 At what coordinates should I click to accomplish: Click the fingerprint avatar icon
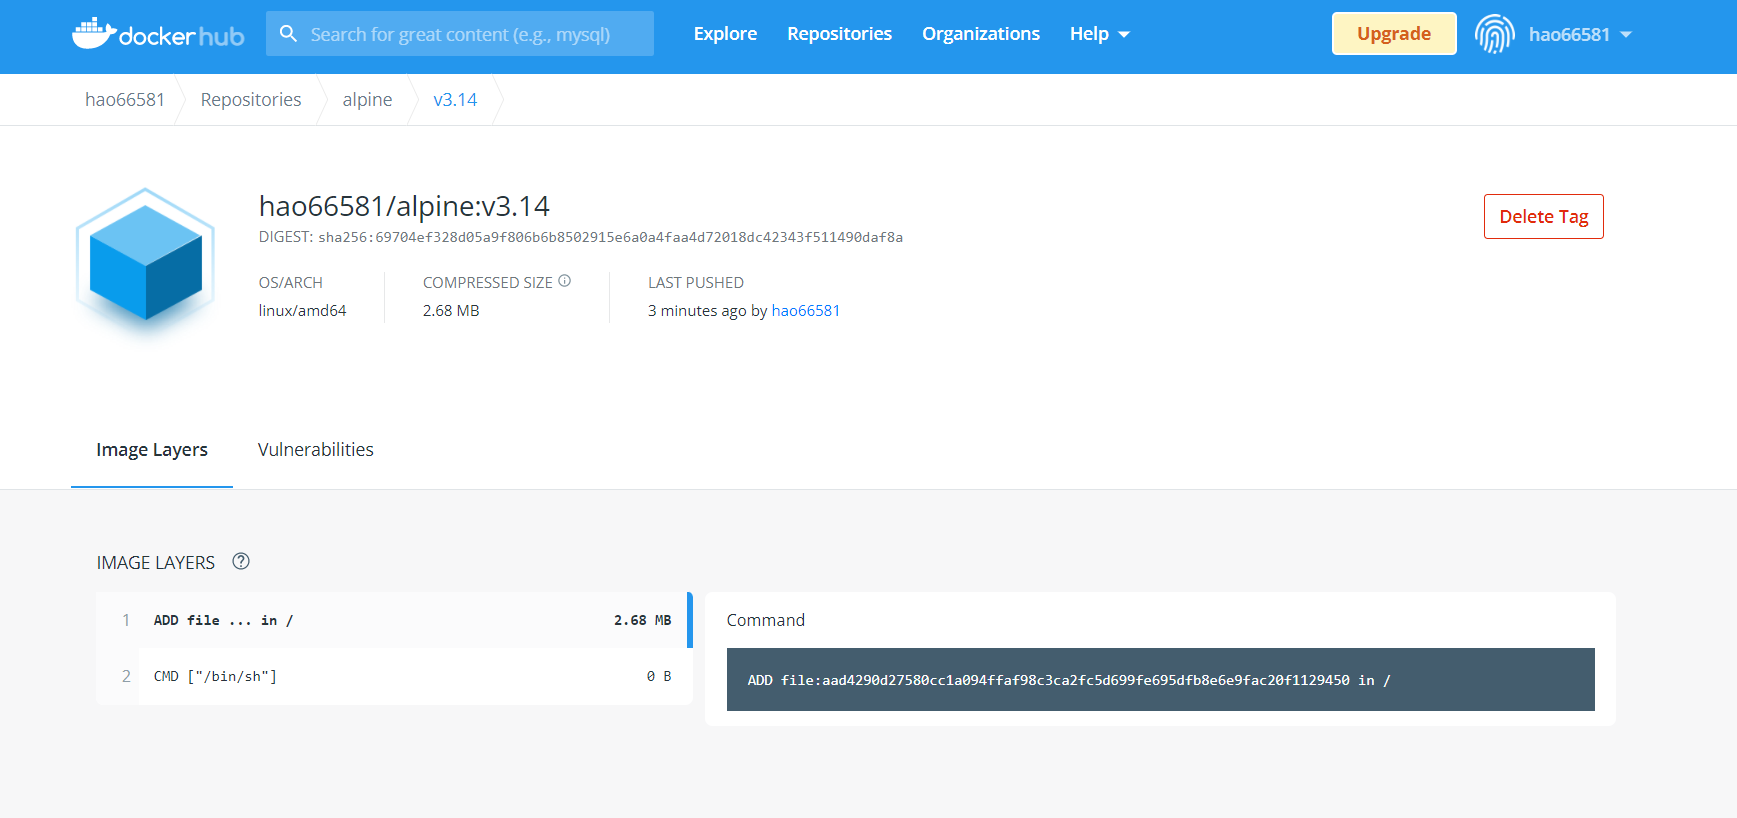pos(1494,34)
